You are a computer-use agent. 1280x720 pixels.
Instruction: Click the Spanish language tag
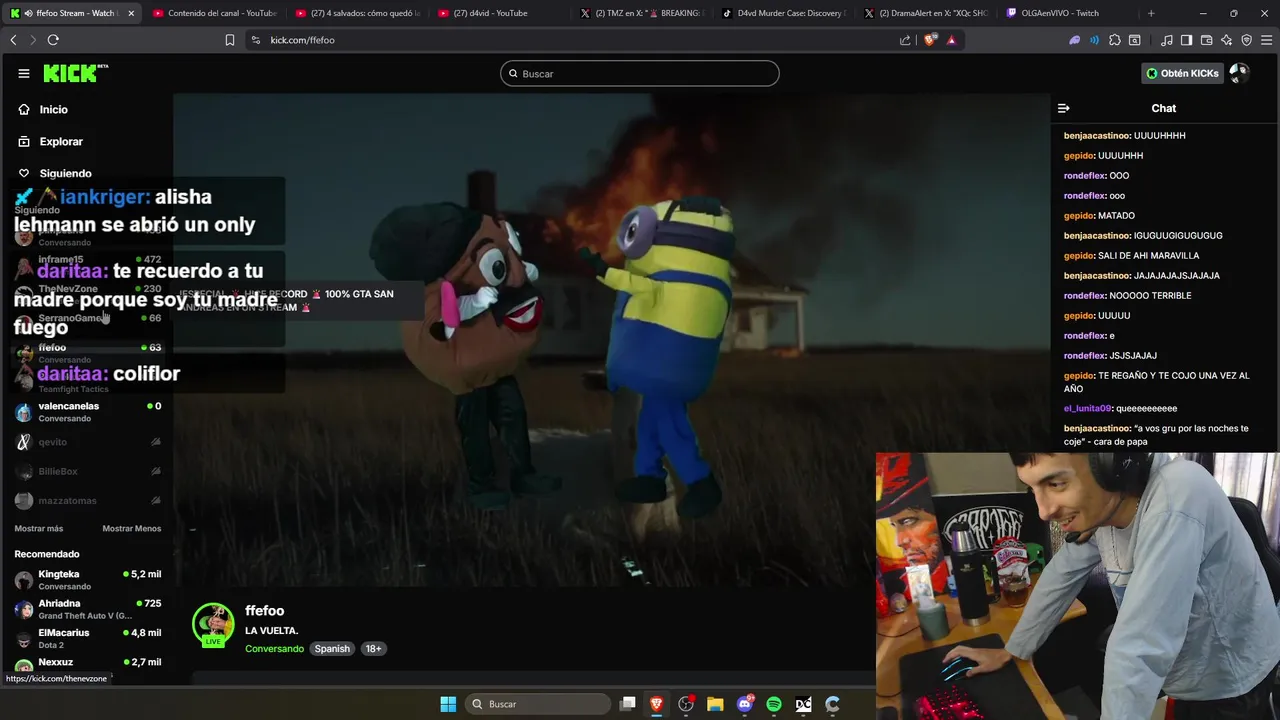(x=332, y=648)
